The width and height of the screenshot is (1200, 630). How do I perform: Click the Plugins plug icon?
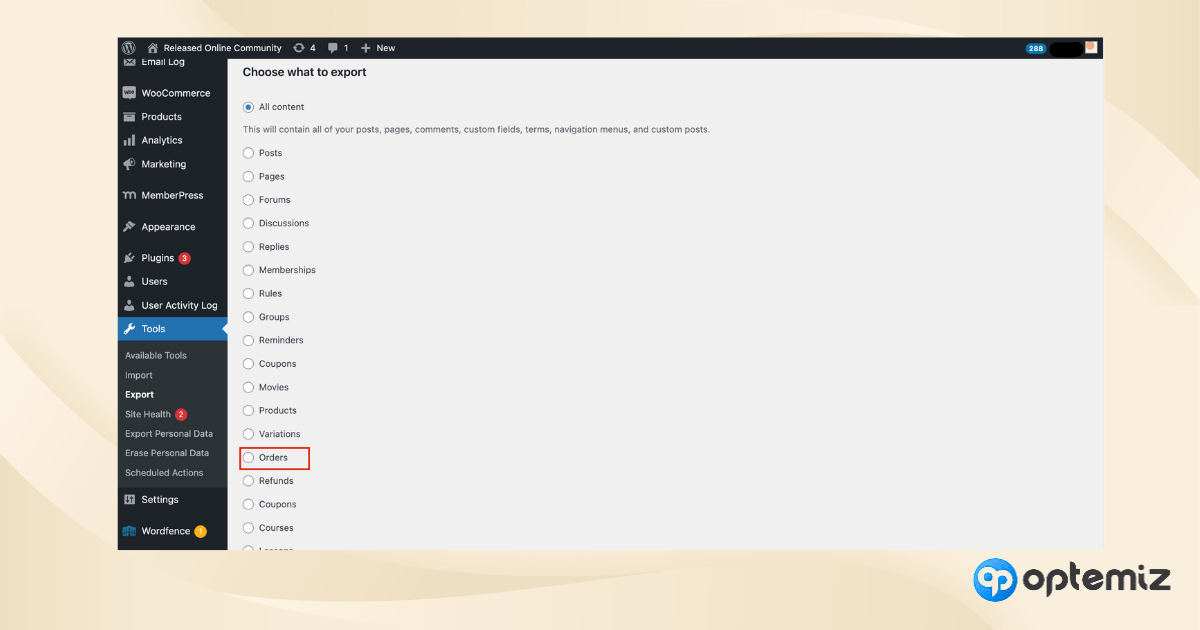(x=129, y=258)
